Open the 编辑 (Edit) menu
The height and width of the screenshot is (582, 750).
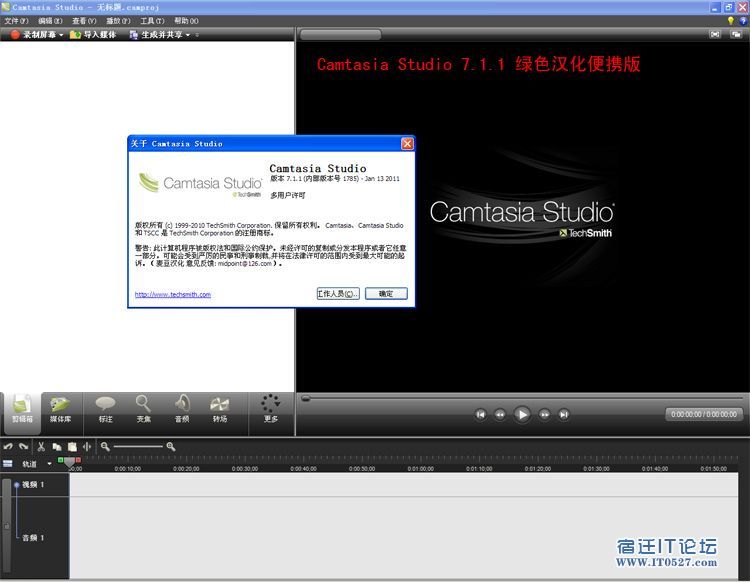click(x=50, y=21)
